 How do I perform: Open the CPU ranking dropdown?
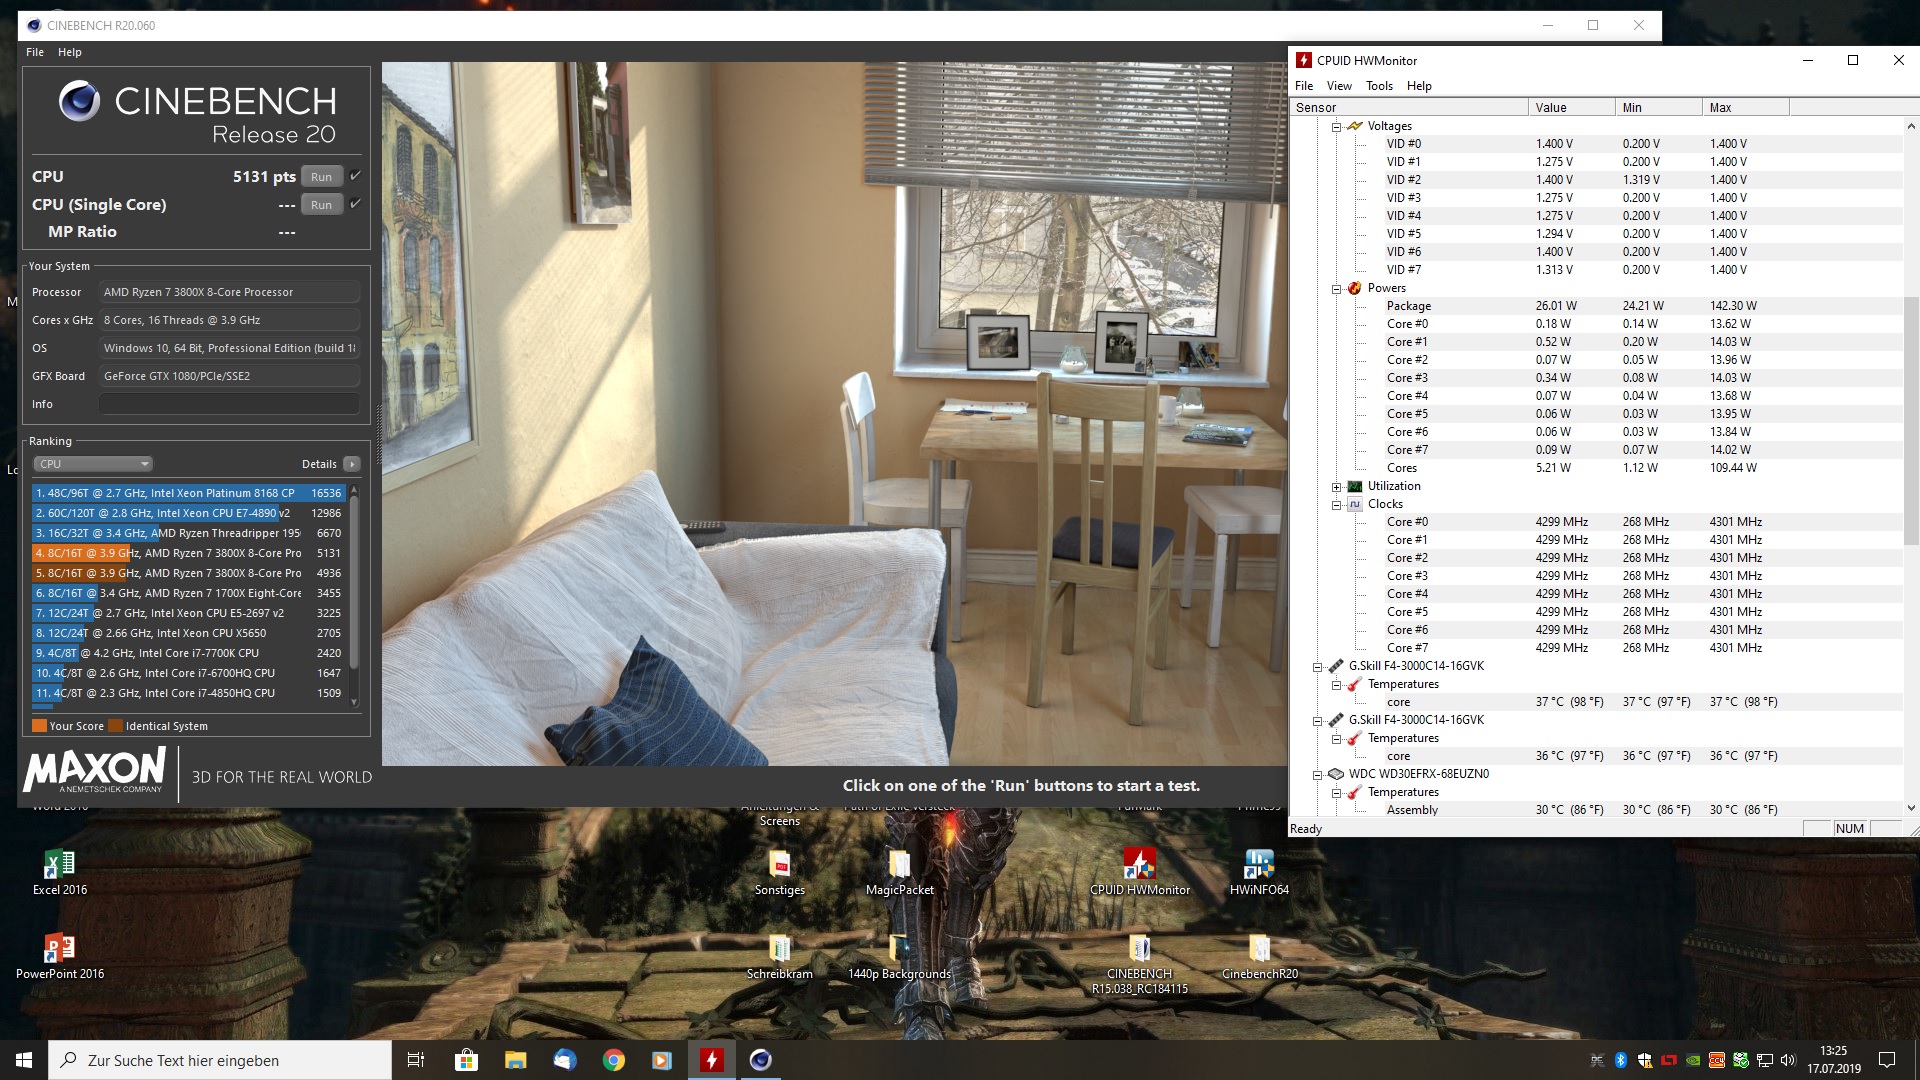pyautogui.click(x=93, y=464)
